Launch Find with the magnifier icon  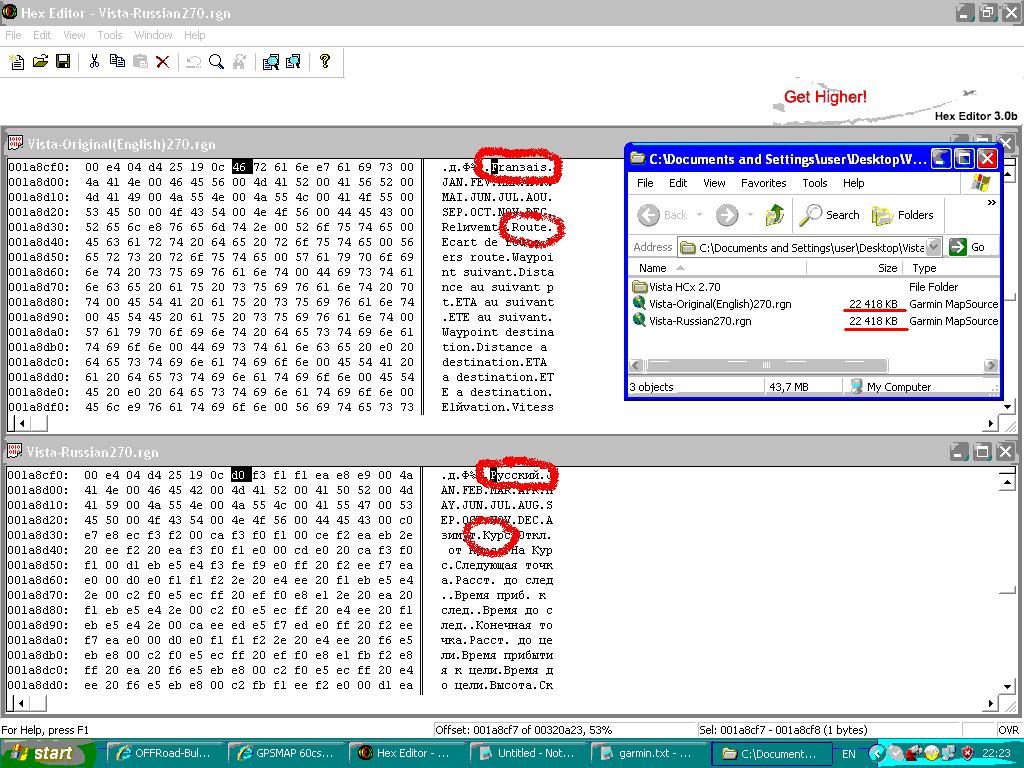(216, 62)
